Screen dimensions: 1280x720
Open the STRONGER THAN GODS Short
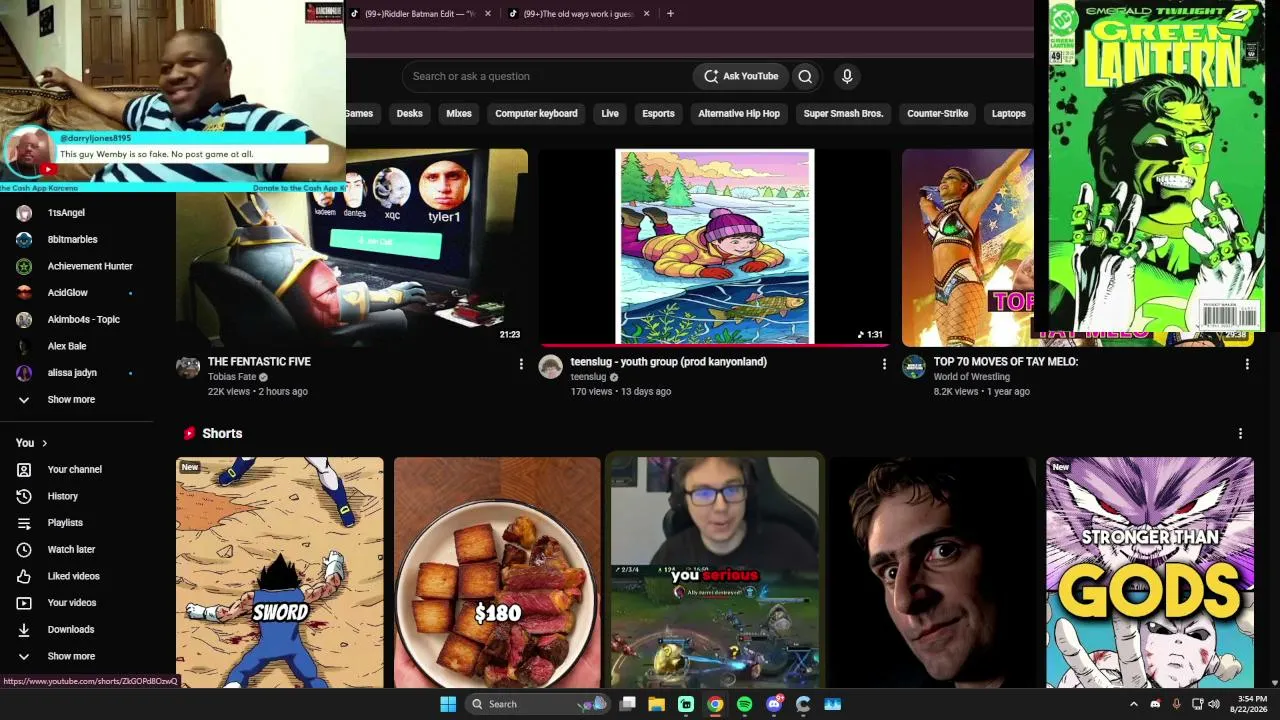point(1150,573)
